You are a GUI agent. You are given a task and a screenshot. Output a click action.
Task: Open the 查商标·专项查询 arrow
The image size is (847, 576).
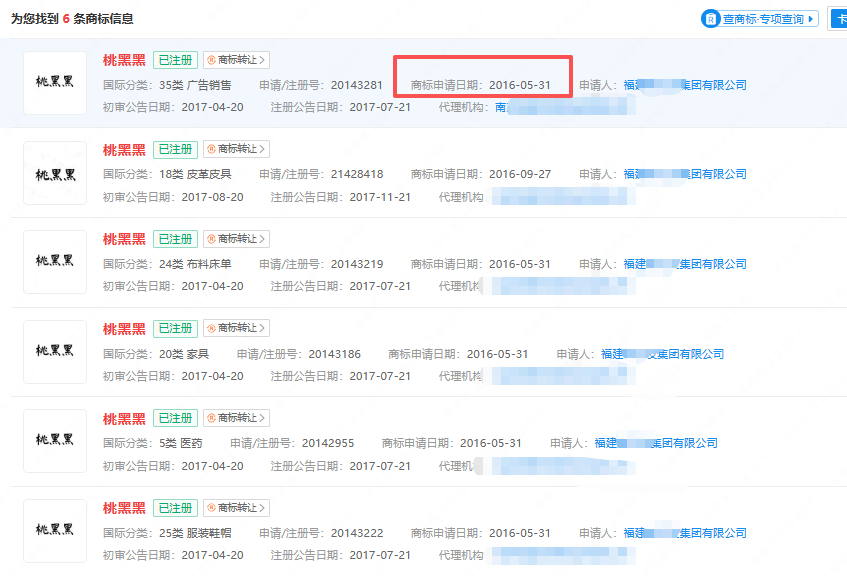pyautogui.click(x=811, y=19)
